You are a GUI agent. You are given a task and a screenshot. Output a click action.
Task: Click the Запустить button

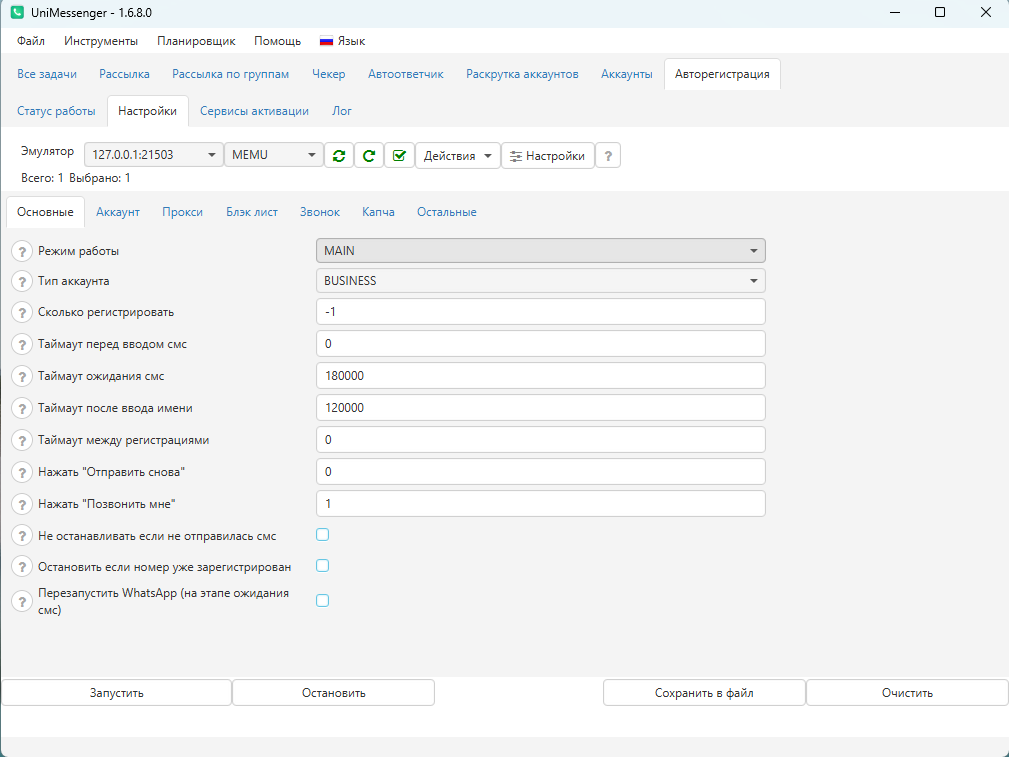[116, 693]
